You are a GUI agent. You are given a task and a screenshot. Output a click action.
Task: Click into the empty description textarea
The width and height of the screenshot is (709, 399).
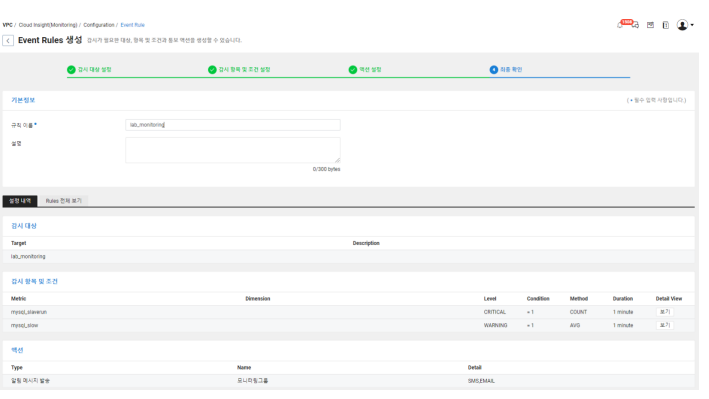(233, 150)
